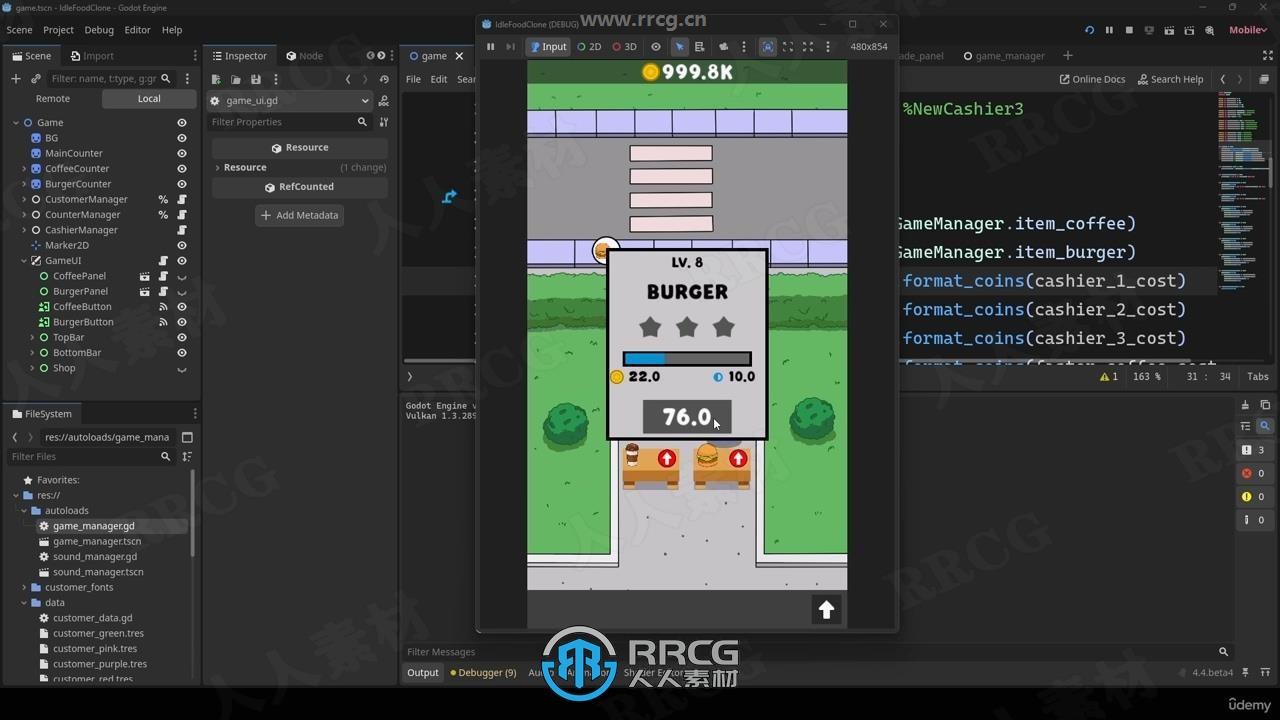This screenshot has height=720, width=1280.
Task: Click the next frame step icon
Action: 510,47
